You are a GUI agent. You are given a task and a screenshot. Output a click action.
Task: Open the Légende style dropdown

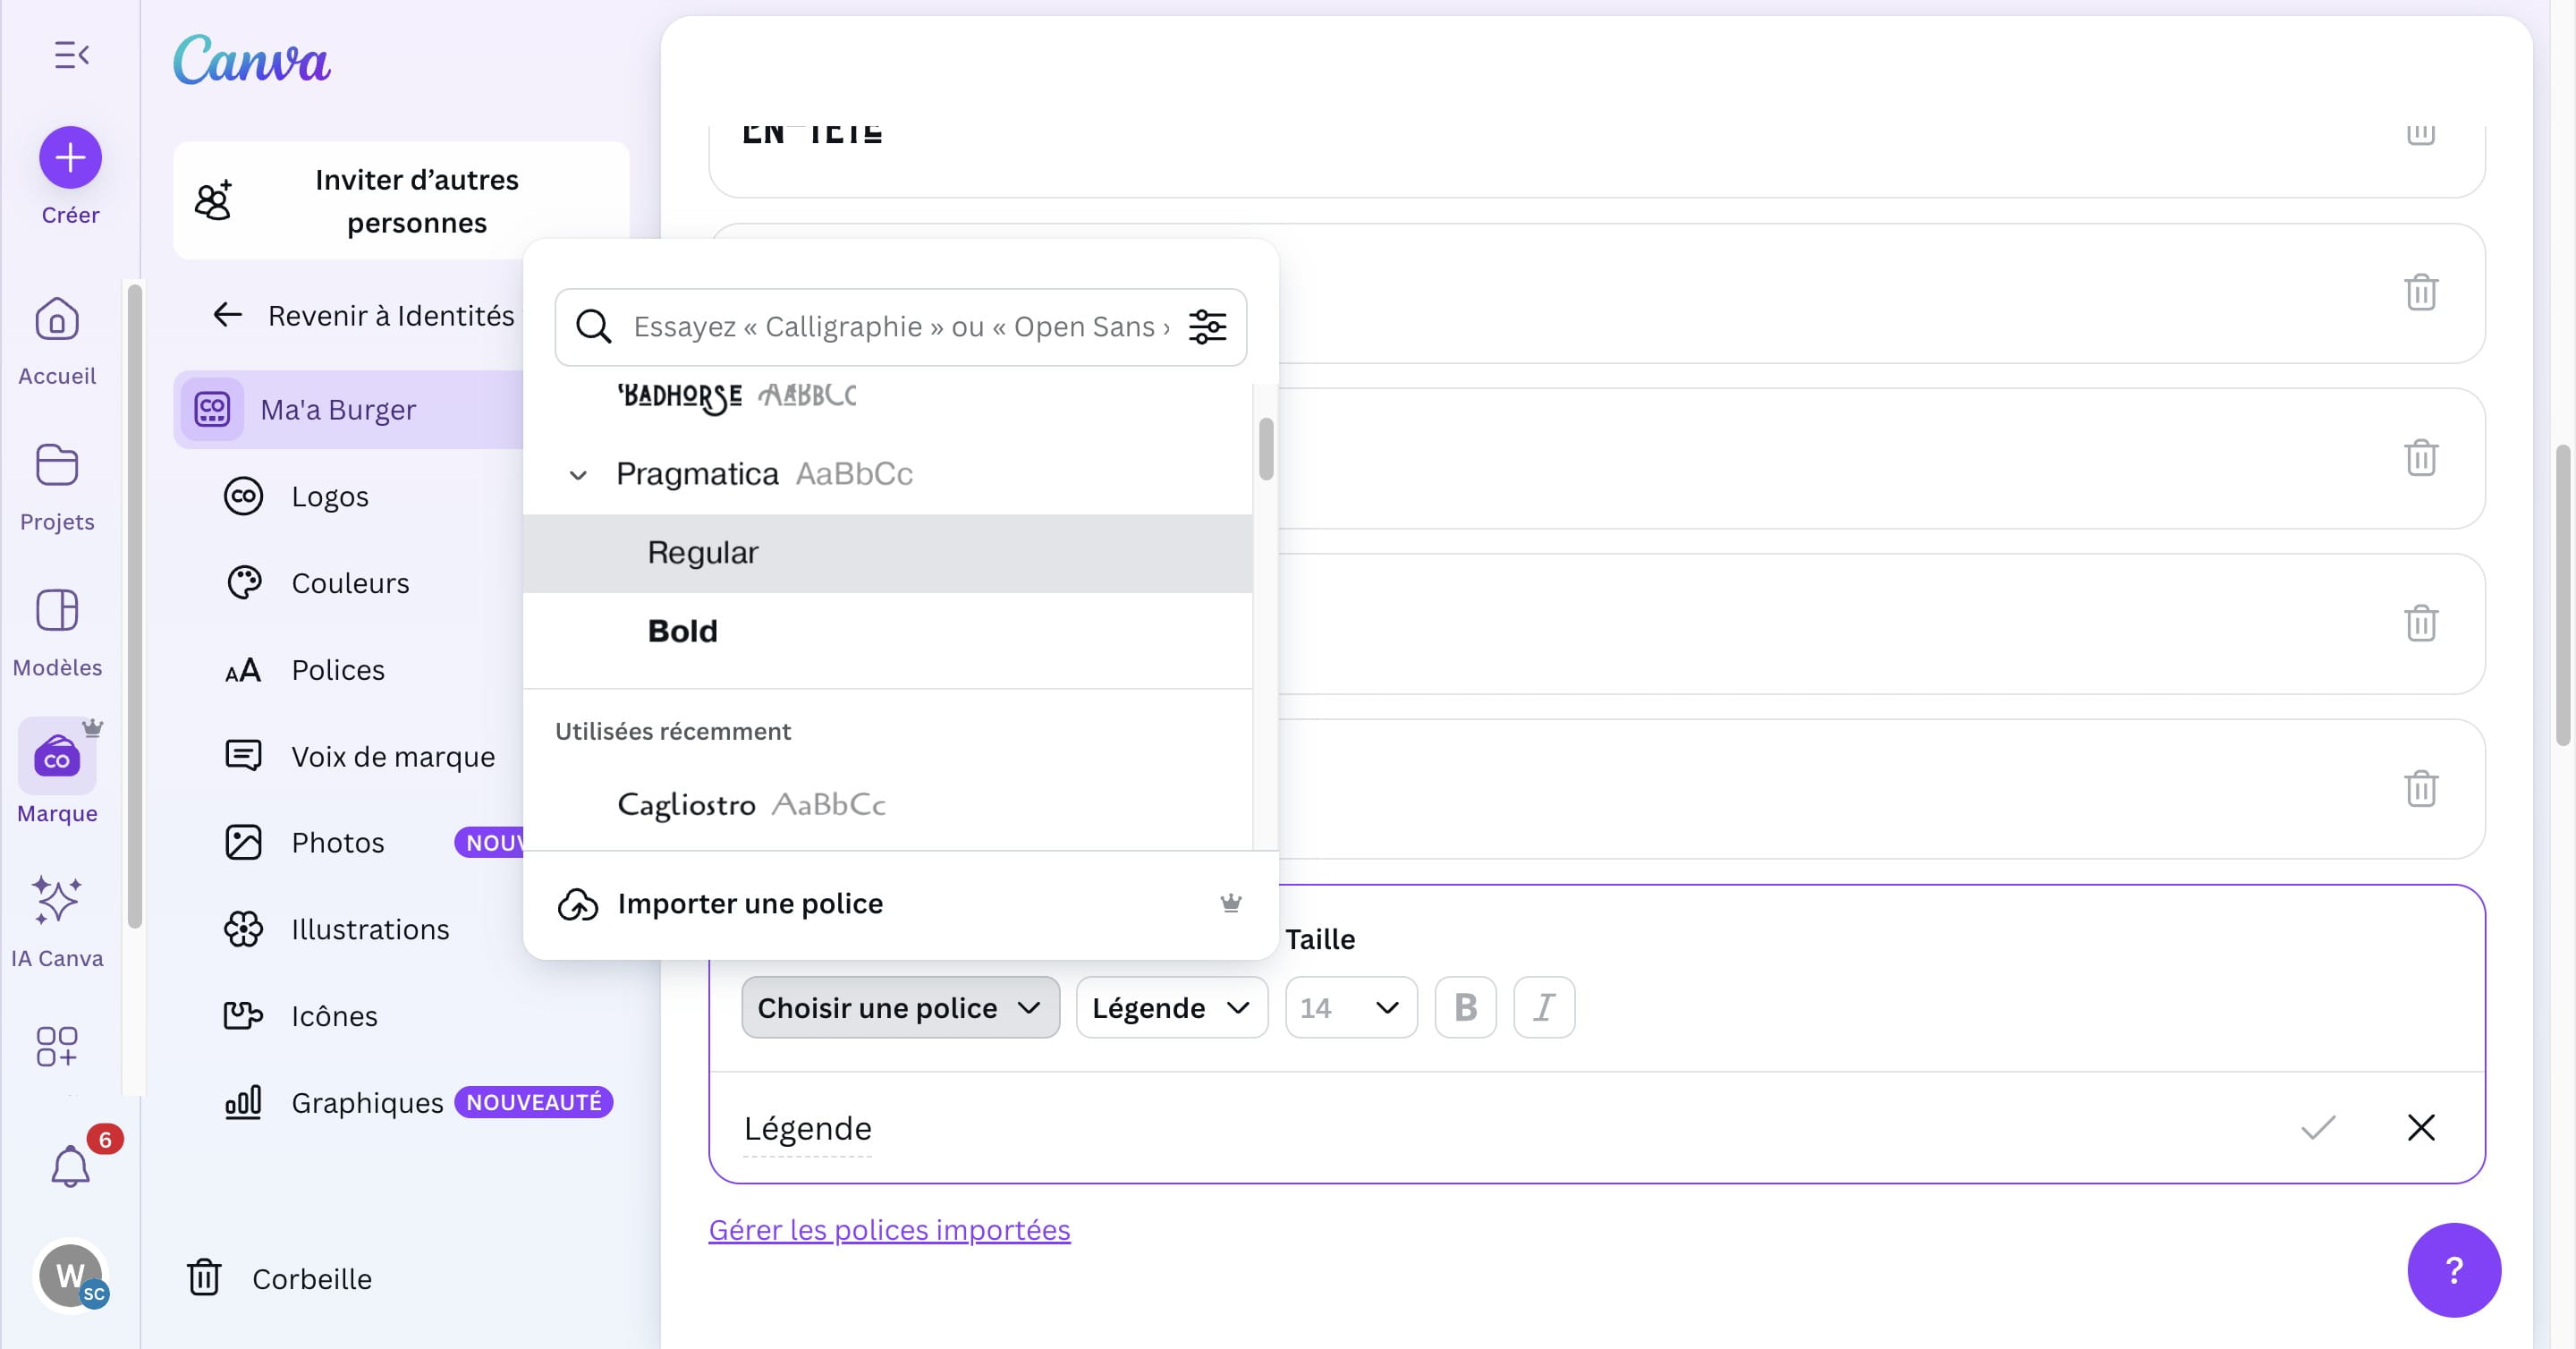(x=1171, y=1008)
